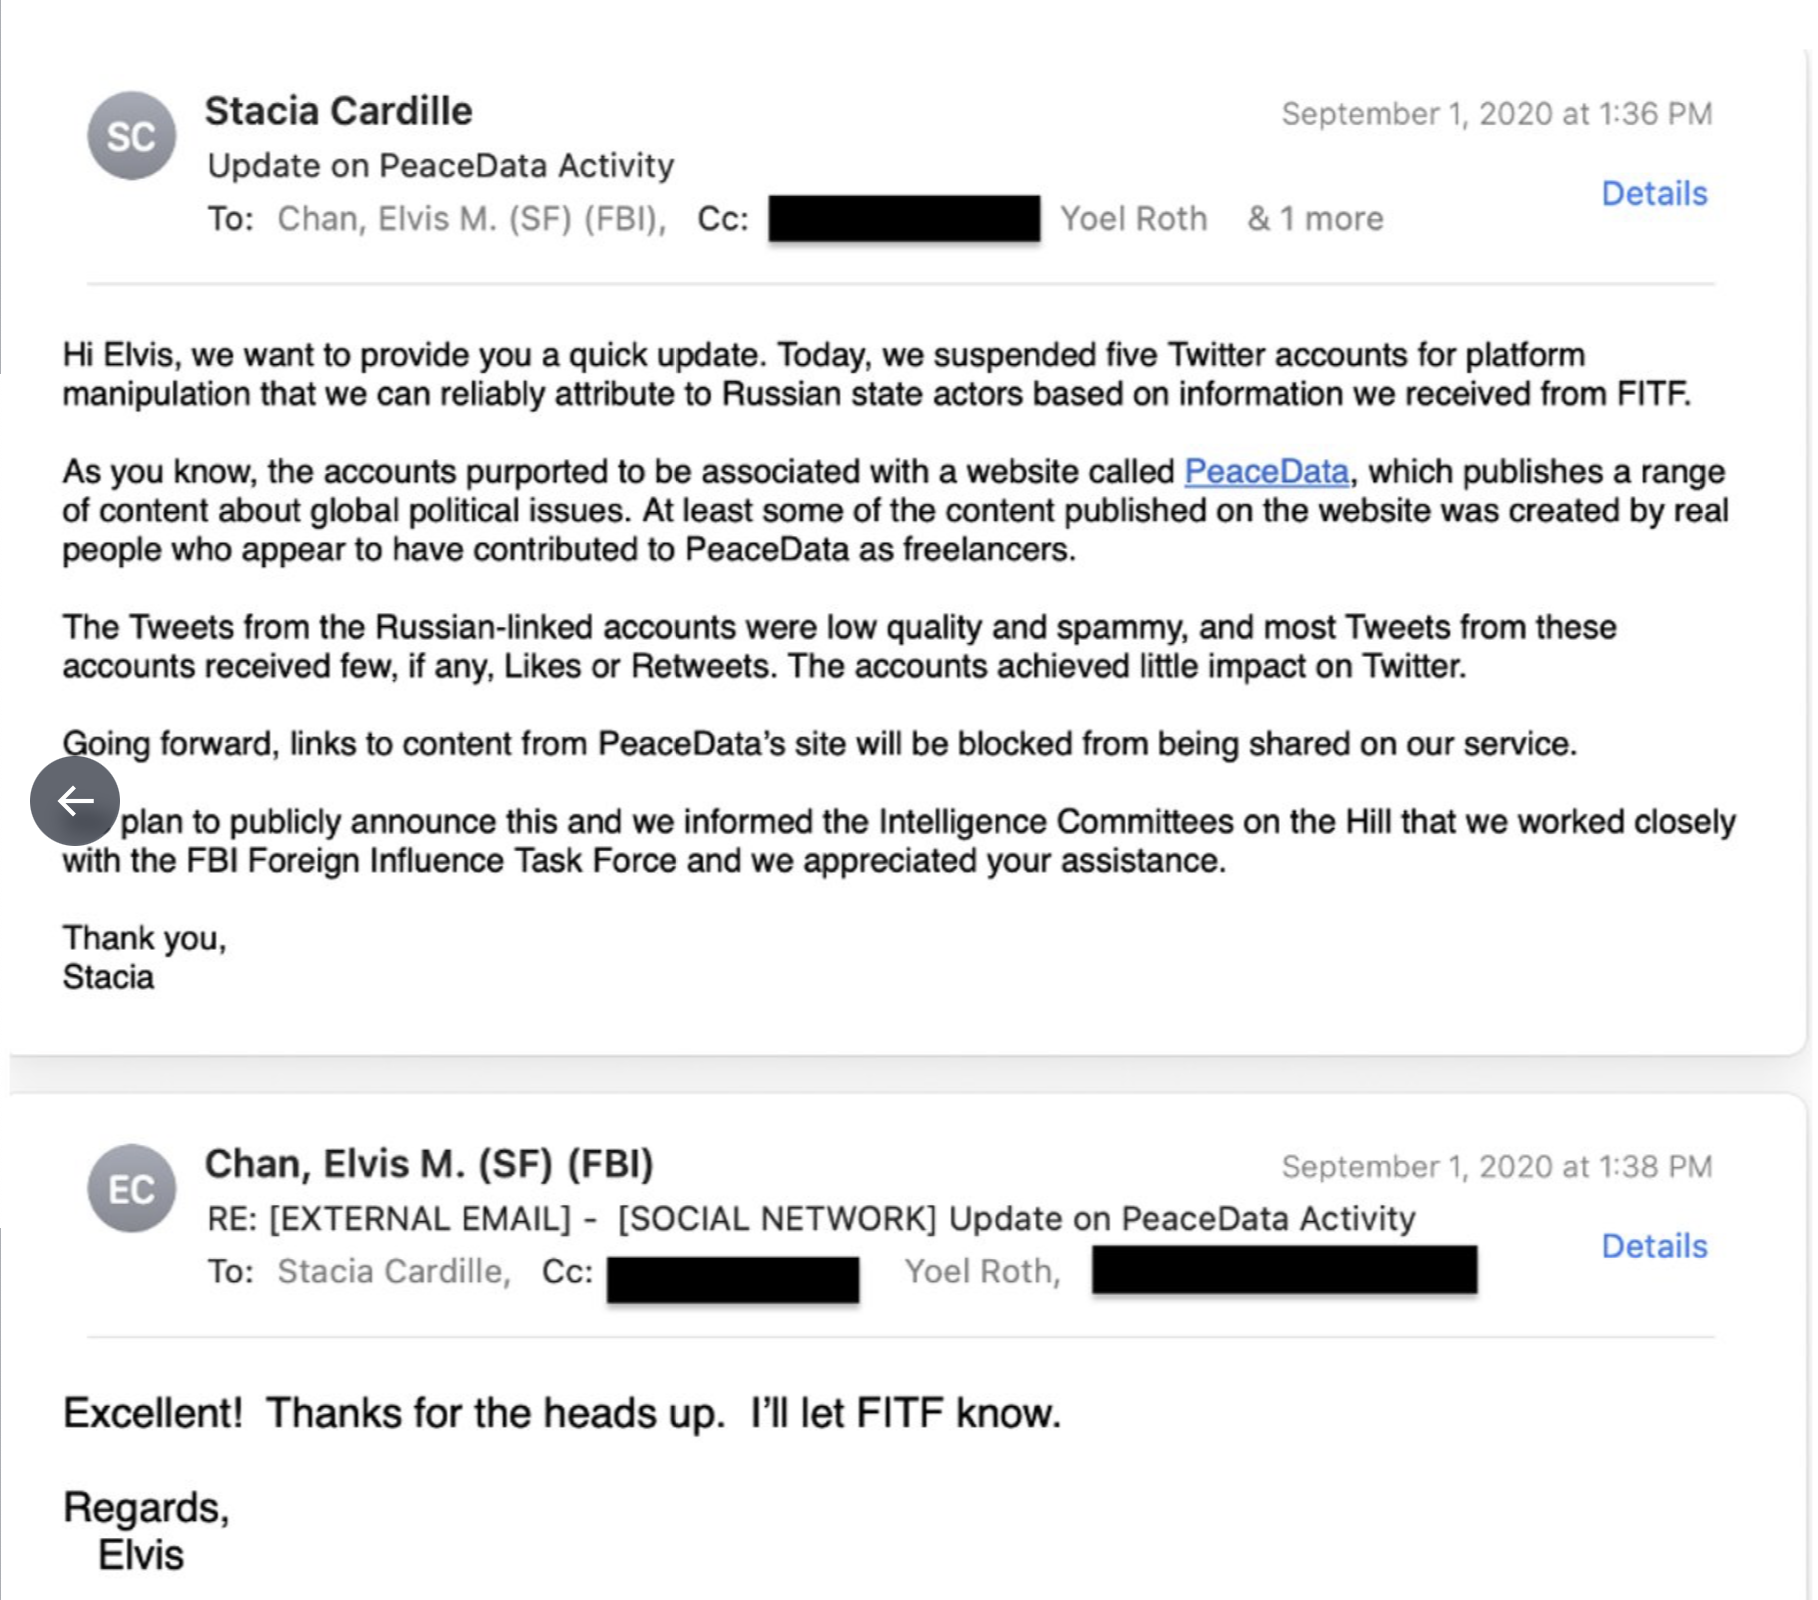Image resolution: width=1818 pixels, height=1600 pixels.
Task: Select sender name Chan, Elvis M. (SF) (FBI)
Action: click(x=429, y=1164)
